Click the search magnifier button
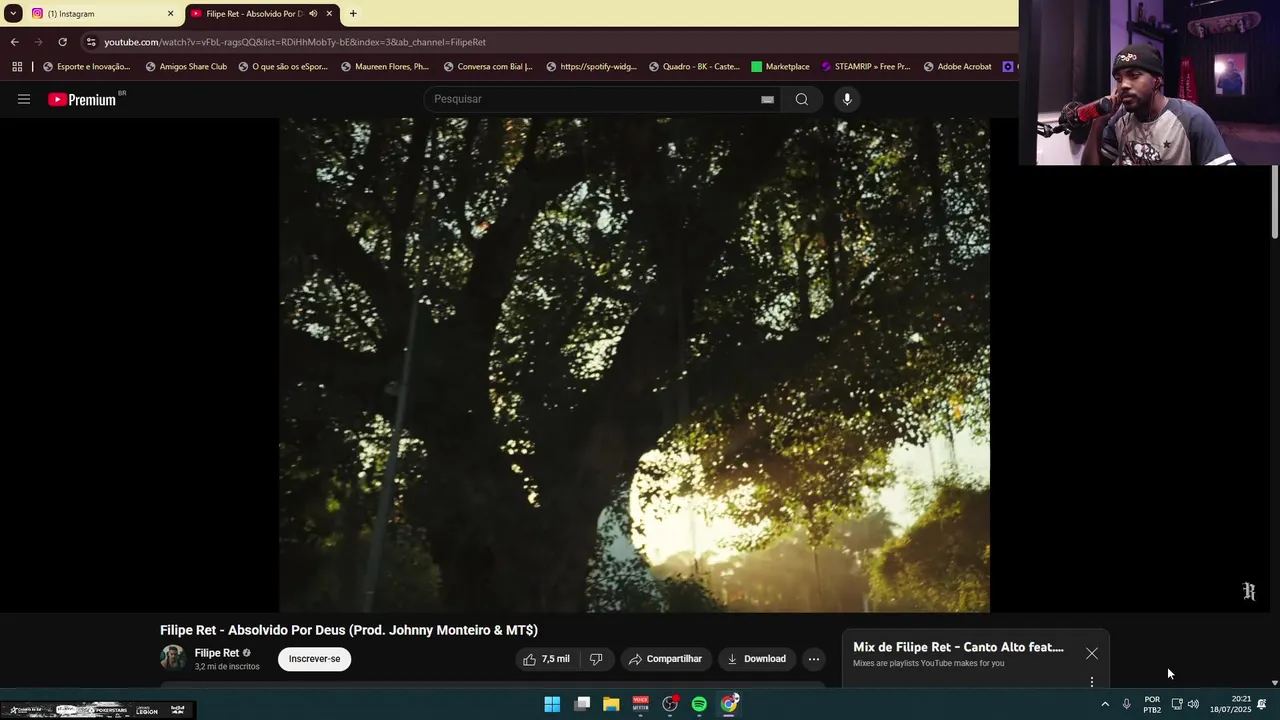Screen dimensions: 1280x720 click(802, 99)
